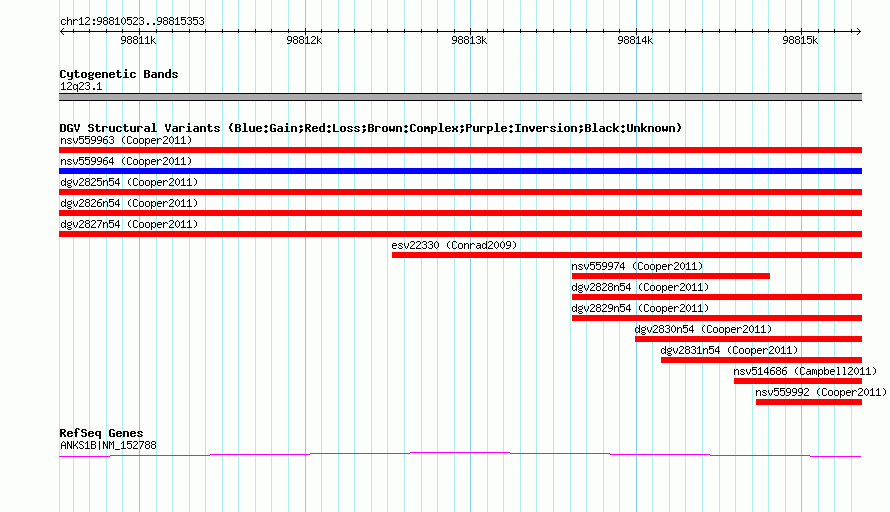Click the dgv2829n54 (Cooper2011) label
Viewport: 890px width, 512px height.
(x=640, y=308)
